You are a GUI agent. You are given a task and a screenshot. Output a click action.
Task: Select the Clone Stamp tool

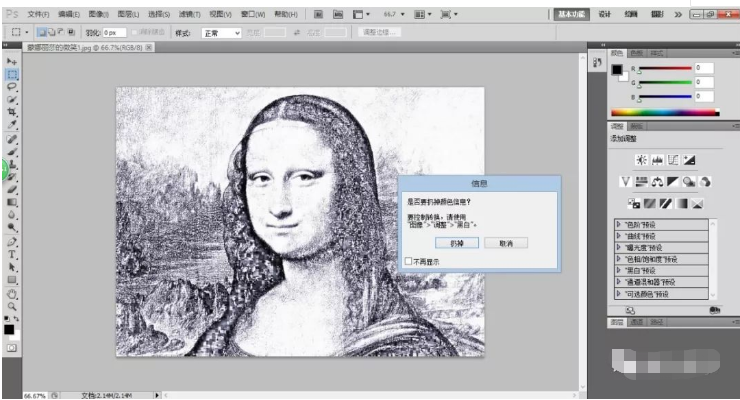click(x=12, y=165)
